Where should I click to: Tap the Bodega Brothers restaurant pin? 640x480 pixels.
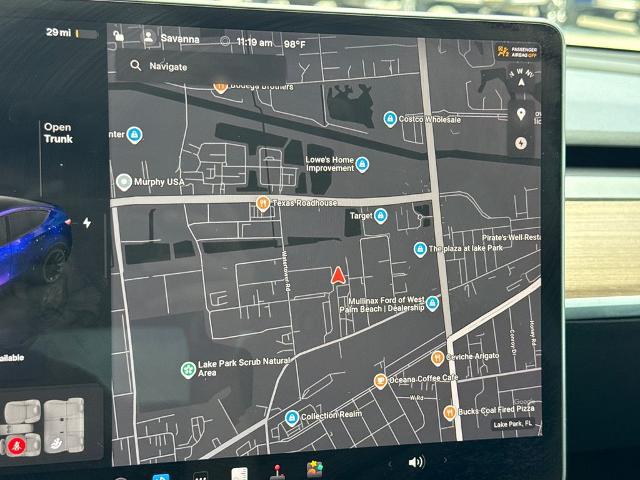pos(220,87)
